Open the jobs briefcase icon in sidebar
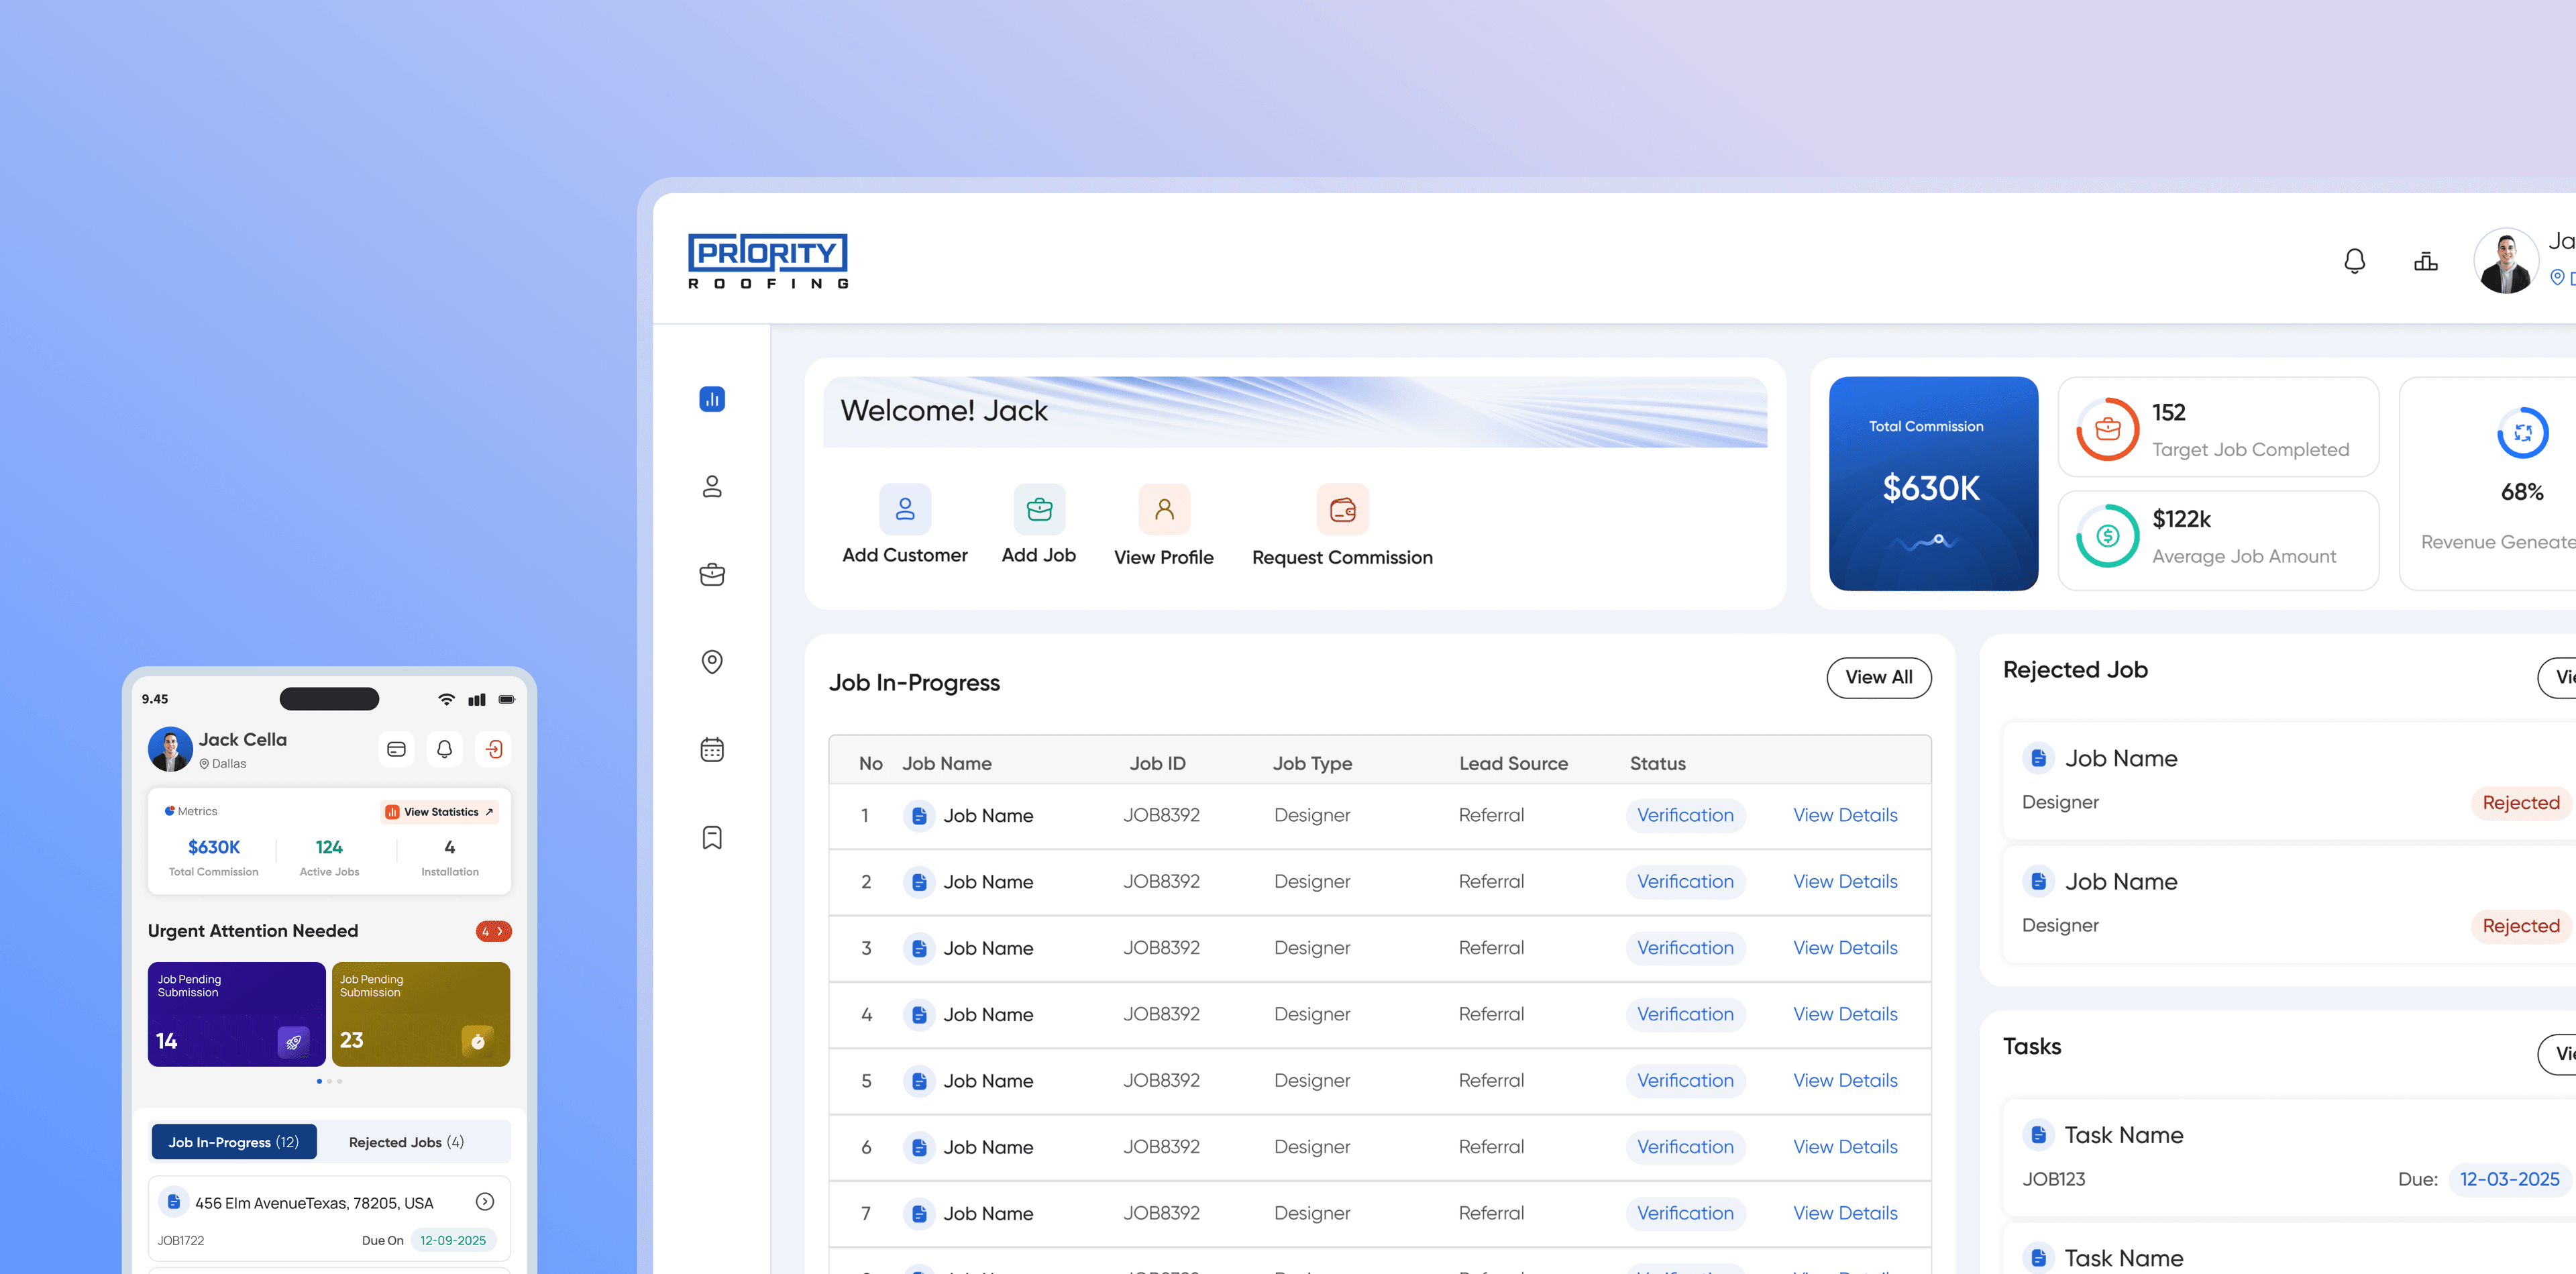This screenshot has width=2576, height=1274. pyautogui.click(x=712, y=574)
